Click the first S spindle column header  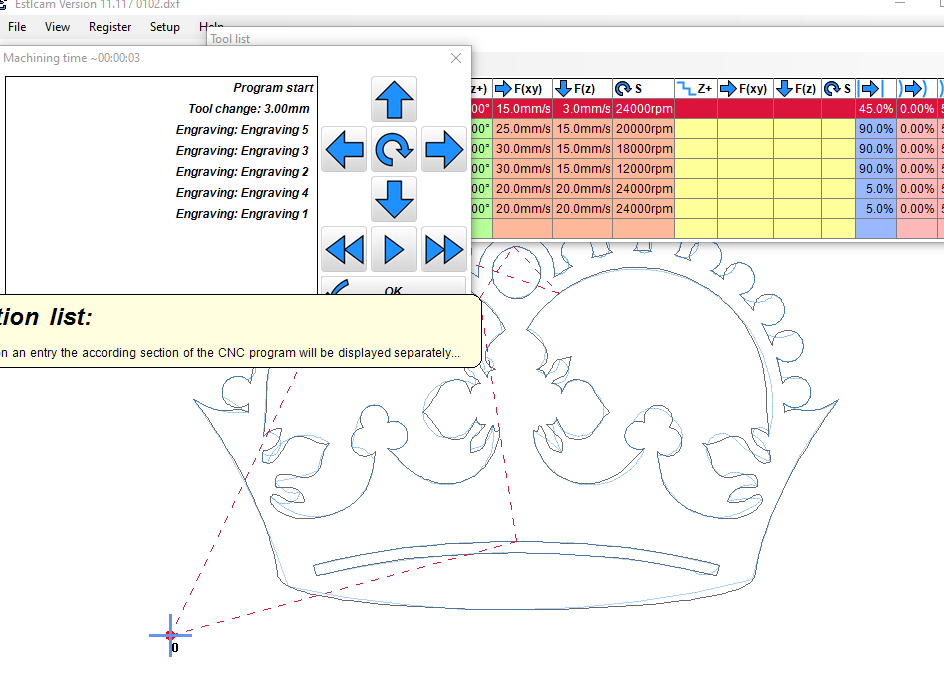643,89
